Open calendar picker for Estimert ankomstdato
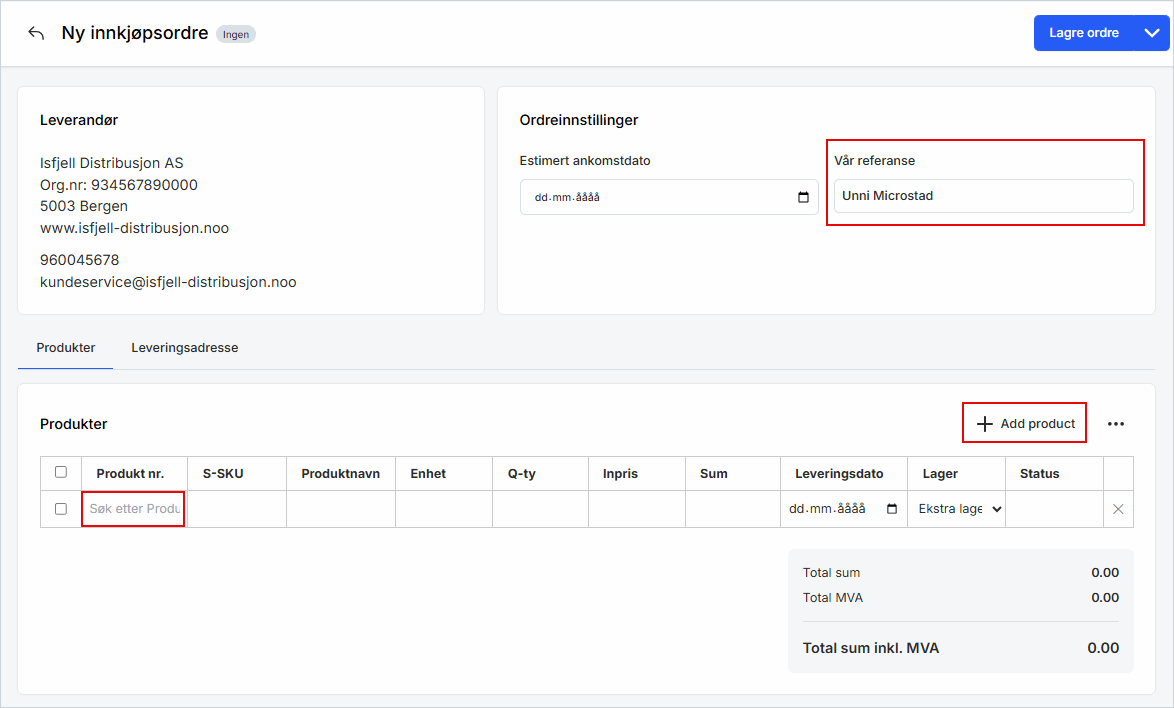 point(803,197)
